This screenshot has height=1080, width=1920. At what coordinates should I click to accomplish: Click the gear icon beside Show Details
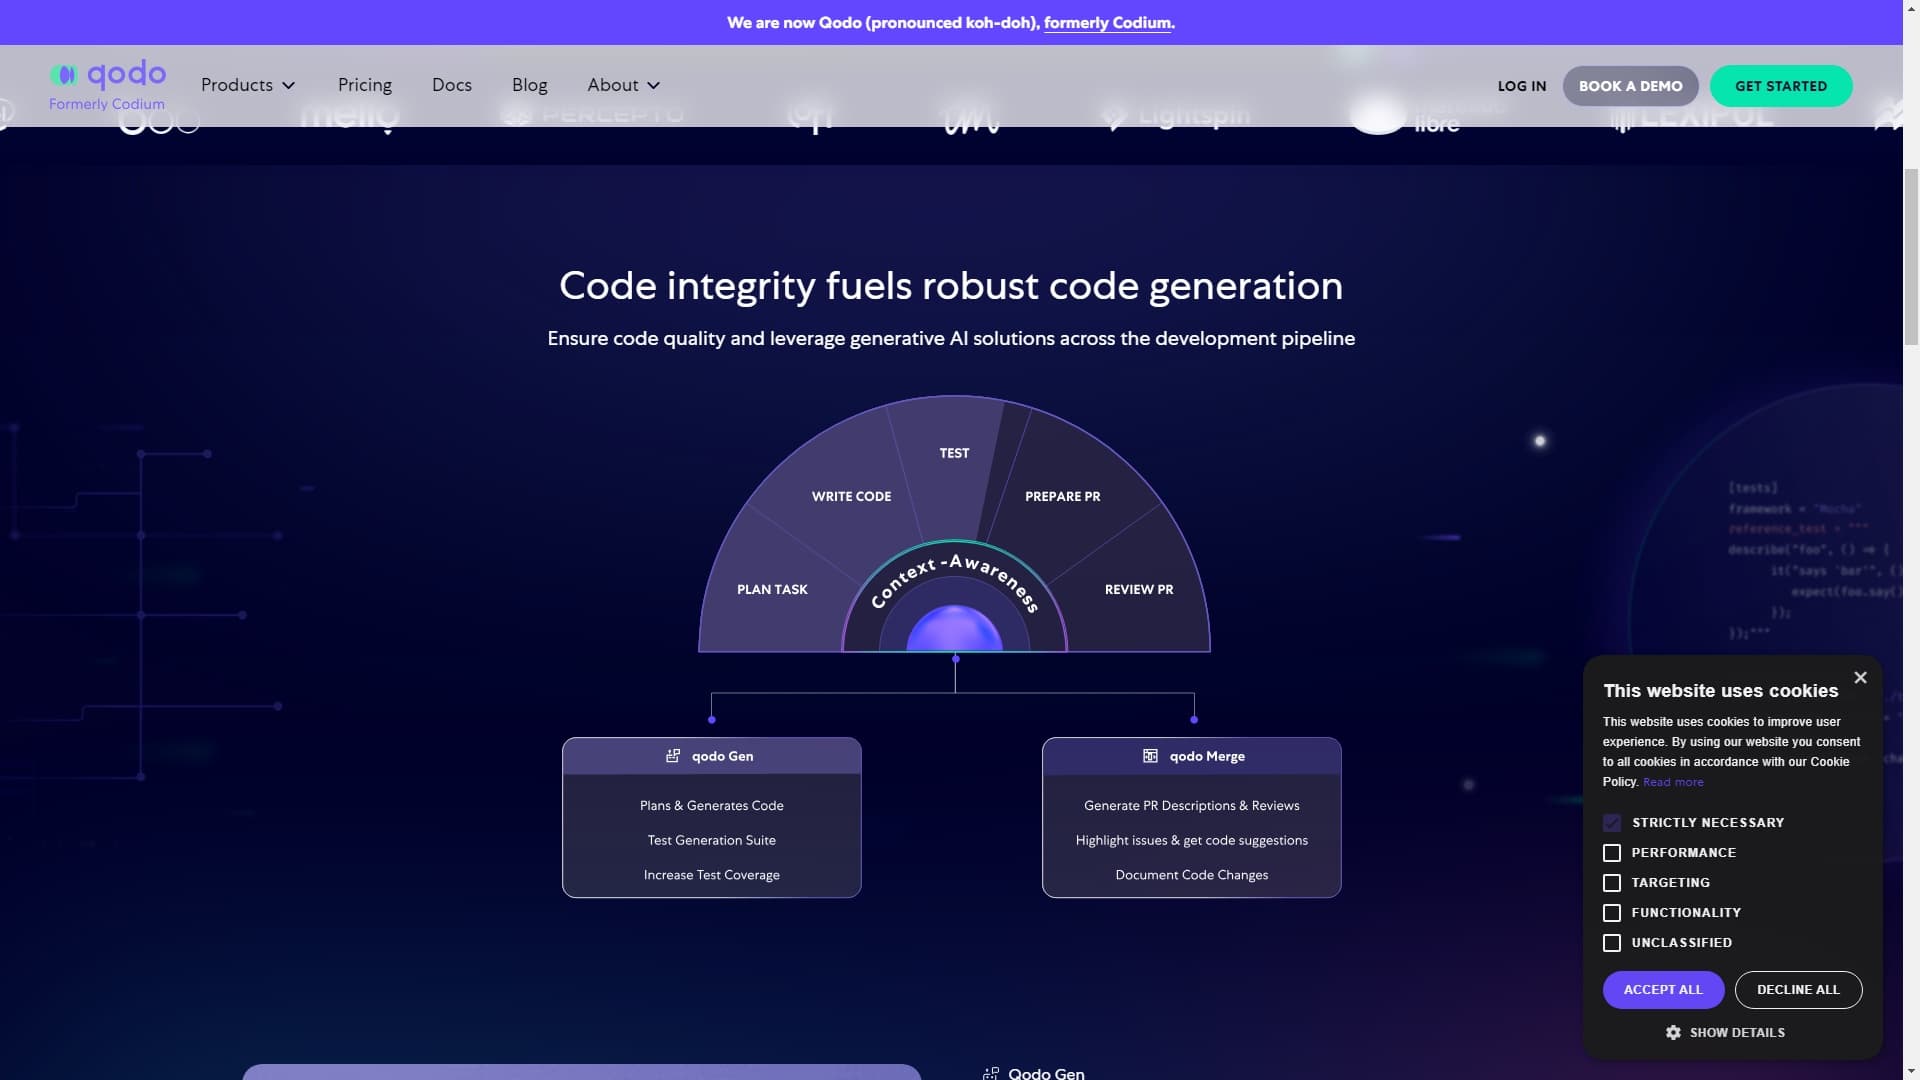click(1673, 1032)
